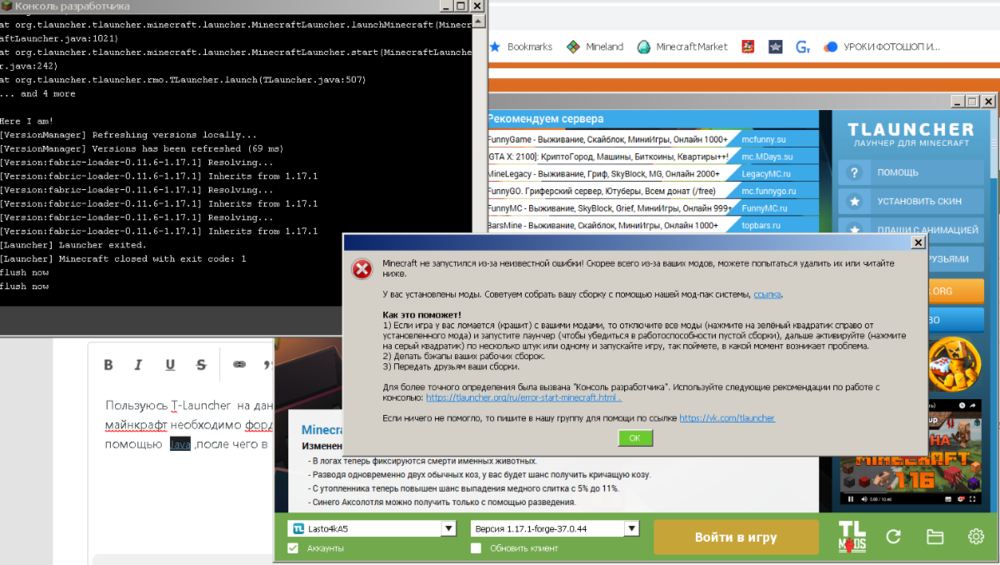Expand the version 1.17.1-forge dropdown
Image resolution: width=1000 pixels, height=565 pixels.
tap(631, 529)
